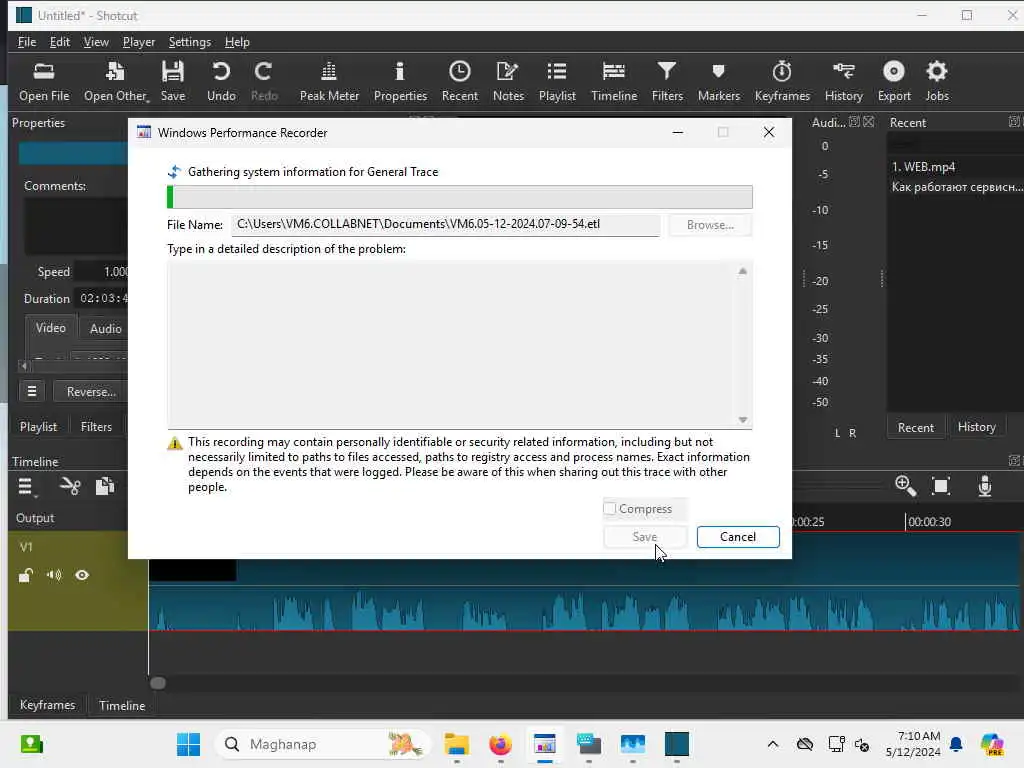Show the Recent panel from toolbar
The image size is (1024, 768).
[460, 81]
